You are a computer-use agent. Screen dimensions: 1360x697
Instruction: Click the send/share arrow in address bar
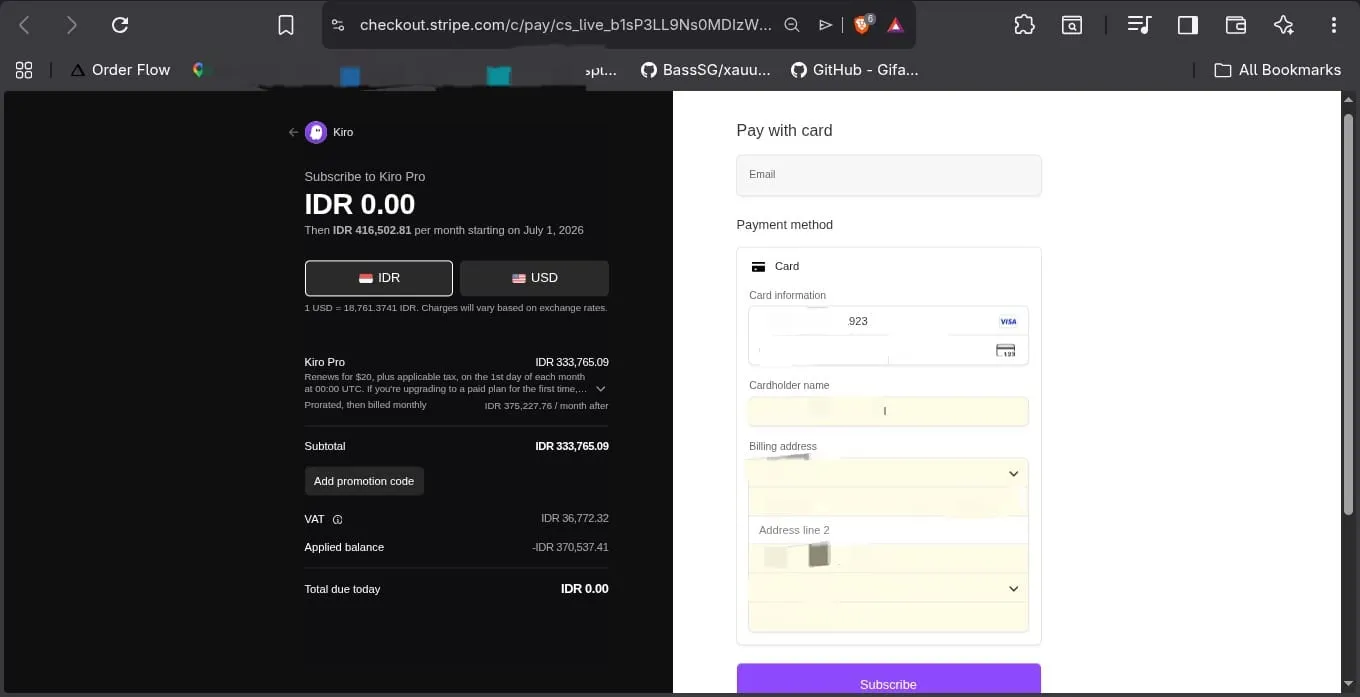(825, 25)
